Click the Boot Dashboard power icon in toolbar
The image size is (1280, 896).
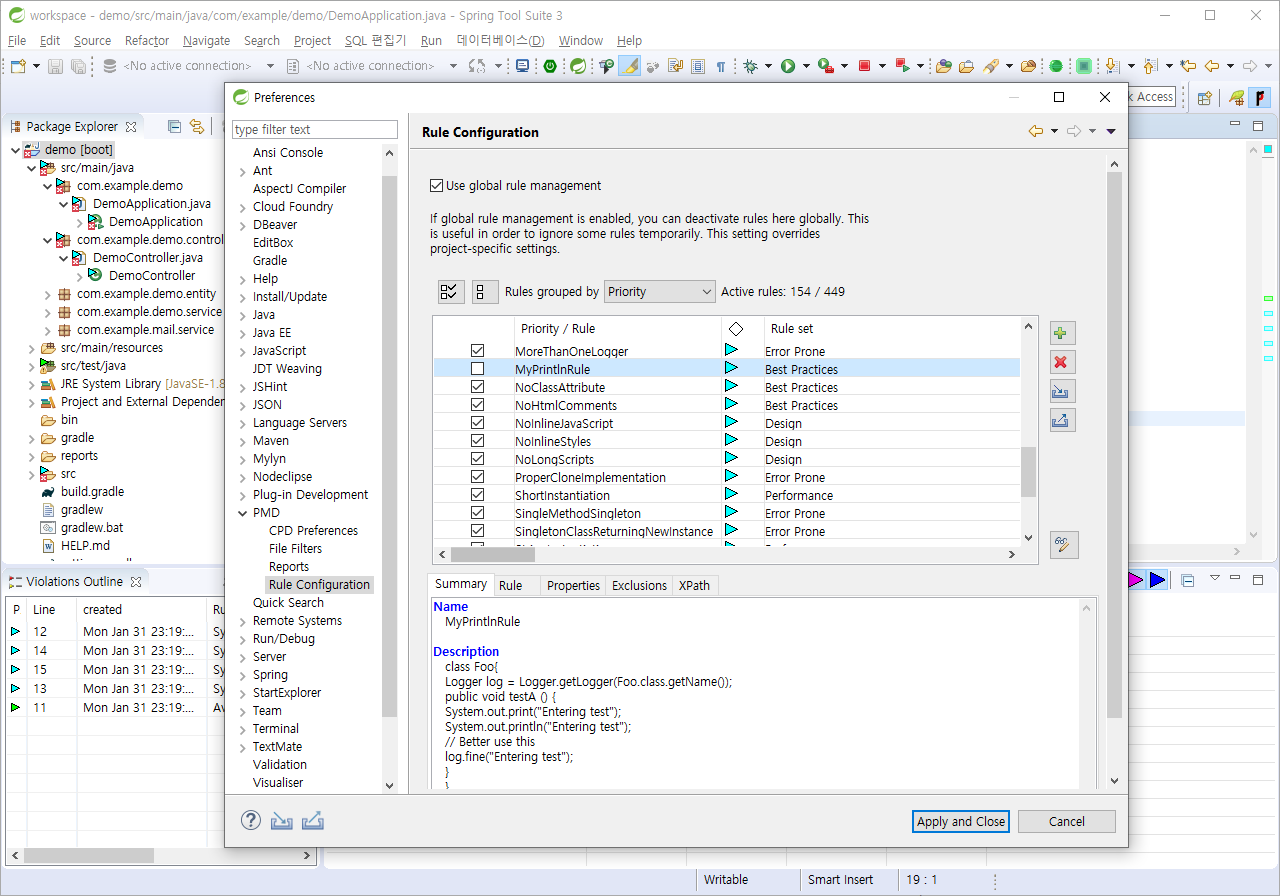point(550,66)
